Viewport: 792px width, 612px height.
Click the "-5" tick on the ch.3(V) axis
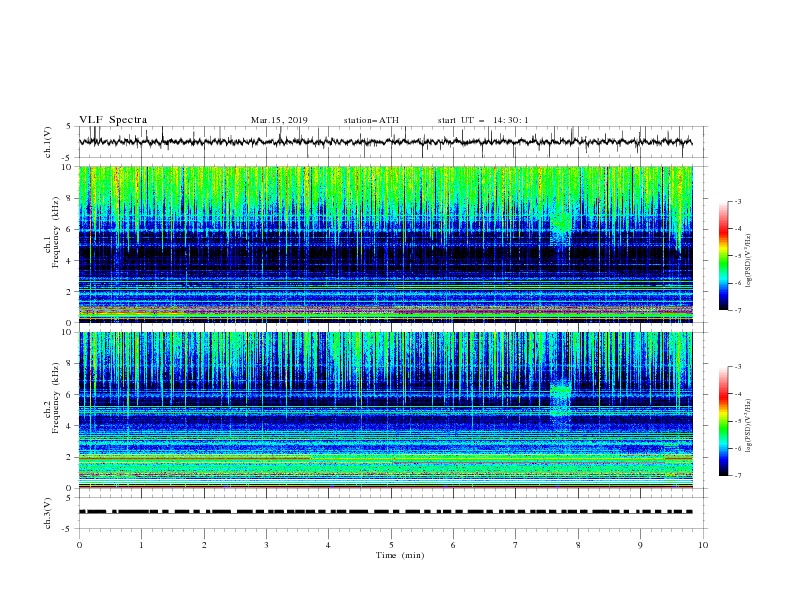click(x=68, y=529)
